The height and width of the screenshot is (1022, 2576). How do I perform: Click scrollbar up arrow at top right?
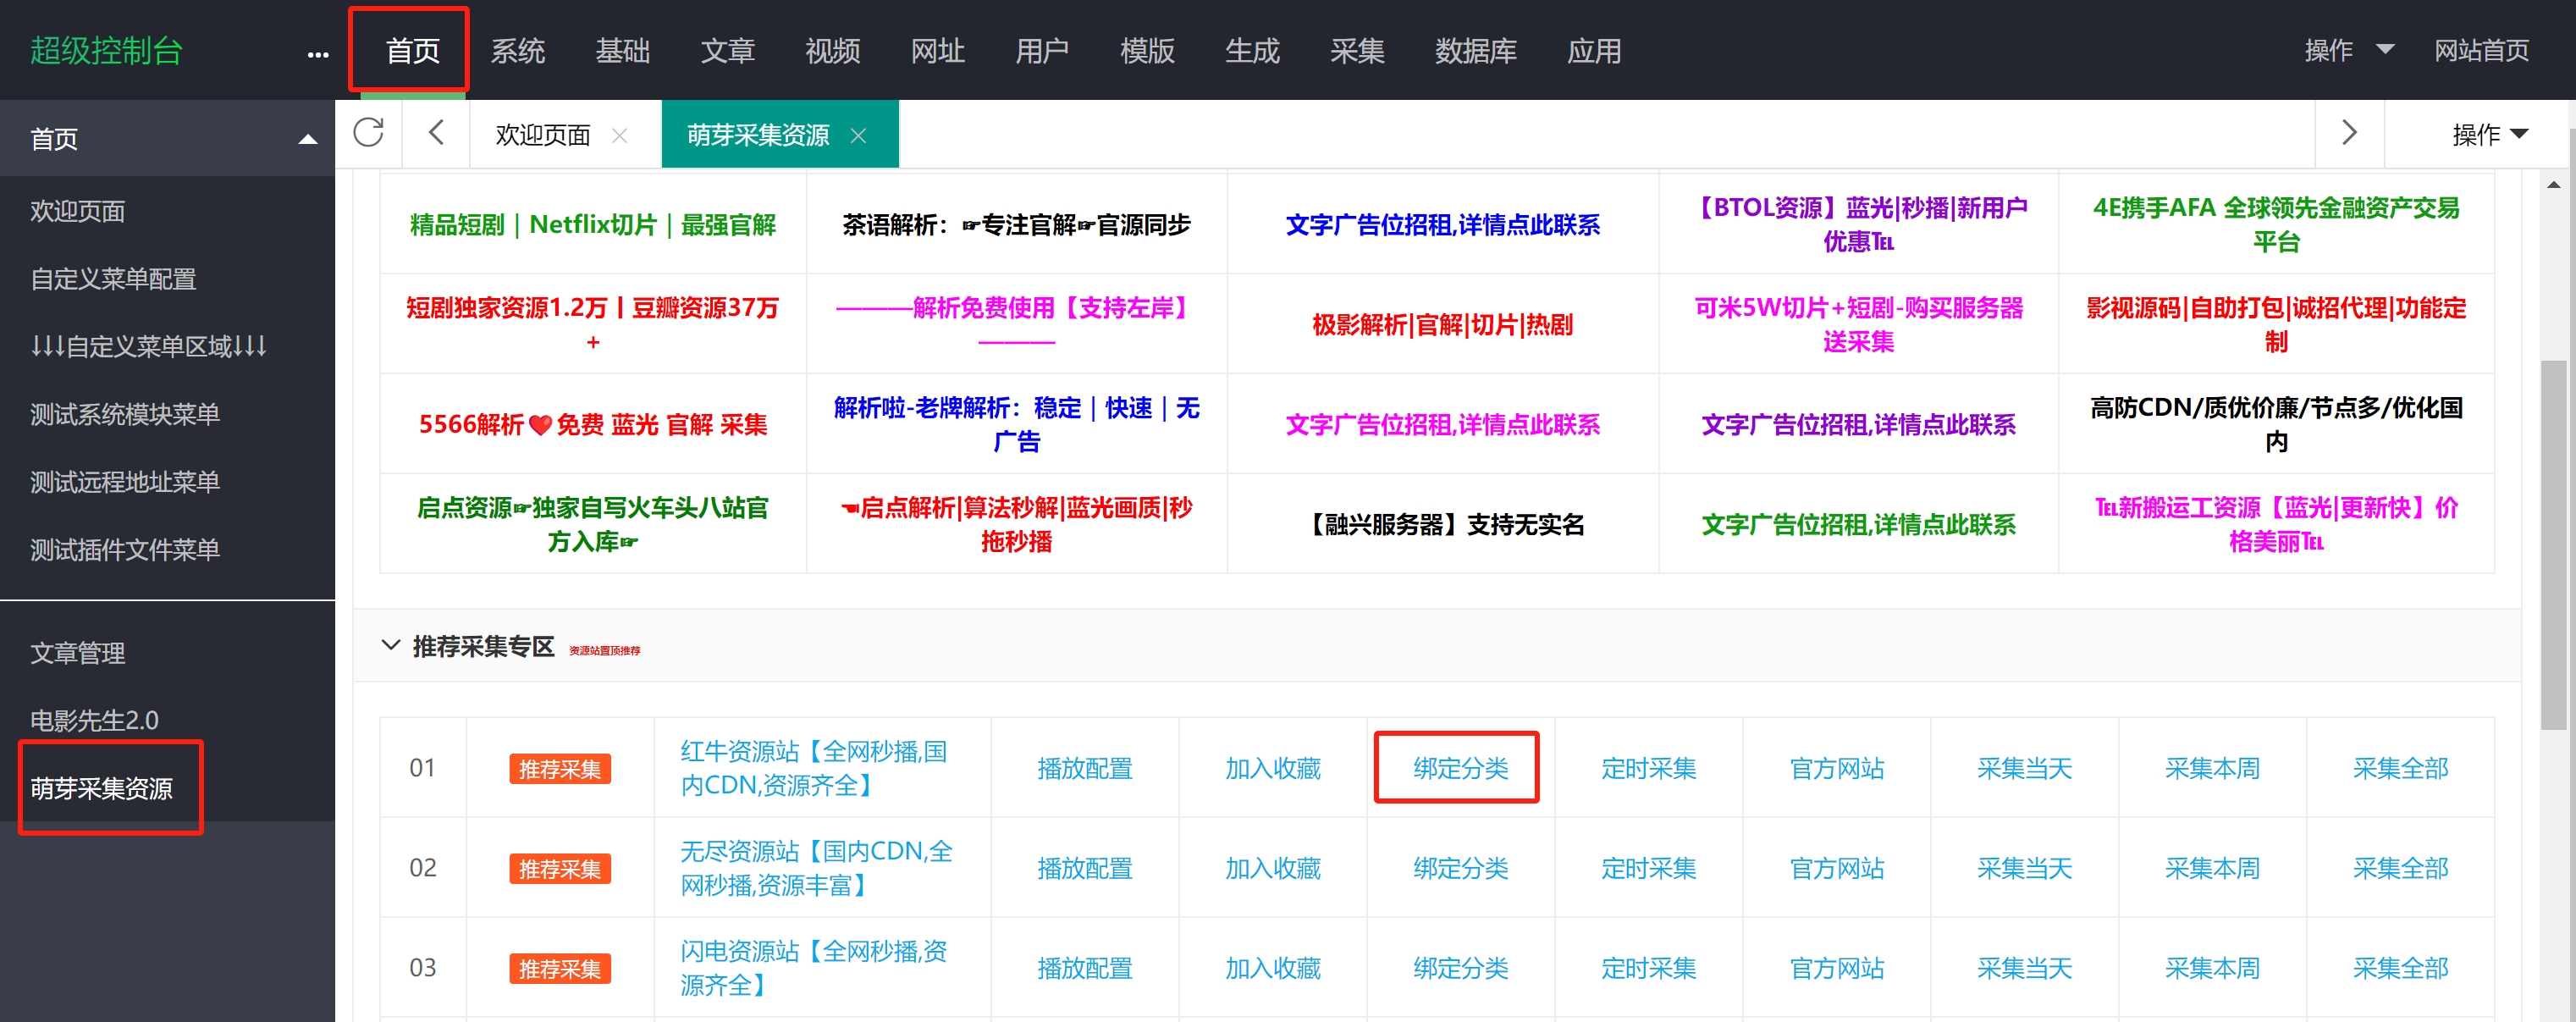pos(2553,185)
